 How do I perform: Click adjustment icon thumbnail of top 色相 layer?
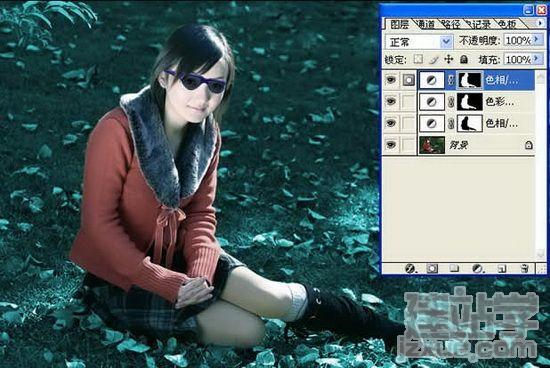click(x=432, y=80)
